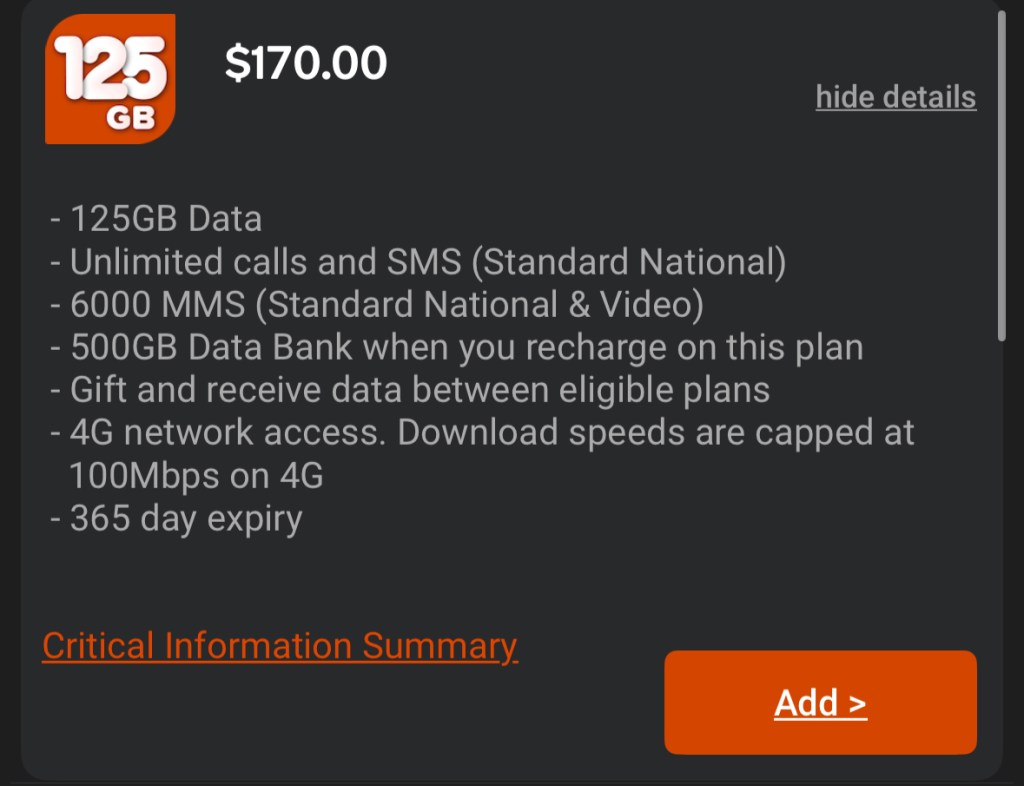Viewport: 1024px width, 786px height.
Task: Click the (Standard National) text after SMS
Action: click(x=628, y=262)
